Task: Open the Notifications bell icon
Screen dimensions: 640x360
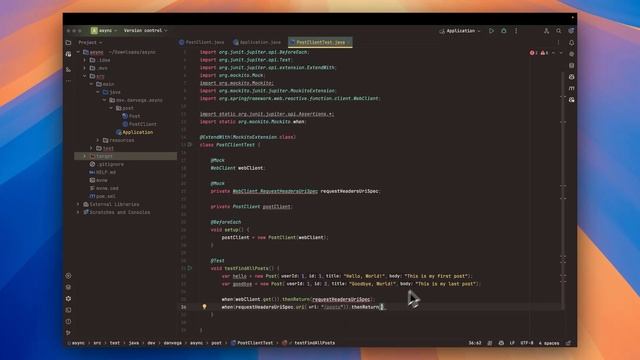Action: point(571,42)
